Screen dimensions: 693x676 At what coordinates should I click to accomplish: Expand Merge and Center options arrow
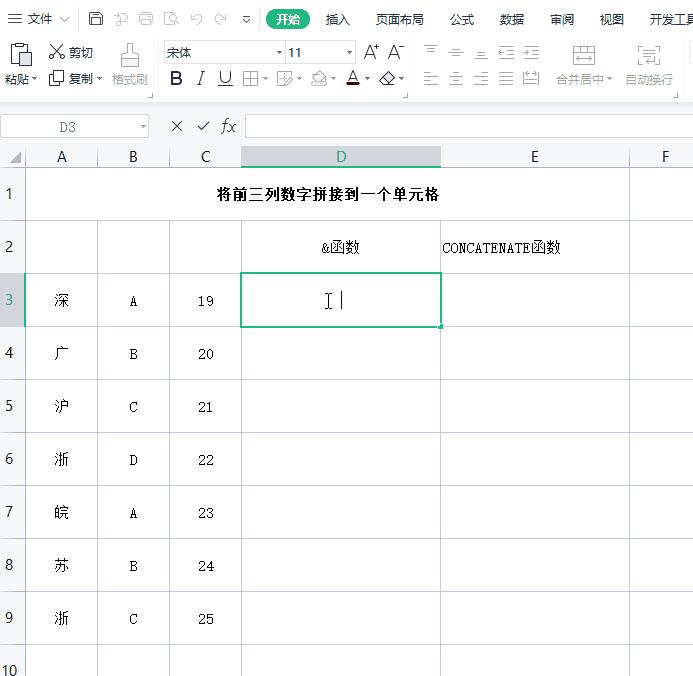coord(609,79)
